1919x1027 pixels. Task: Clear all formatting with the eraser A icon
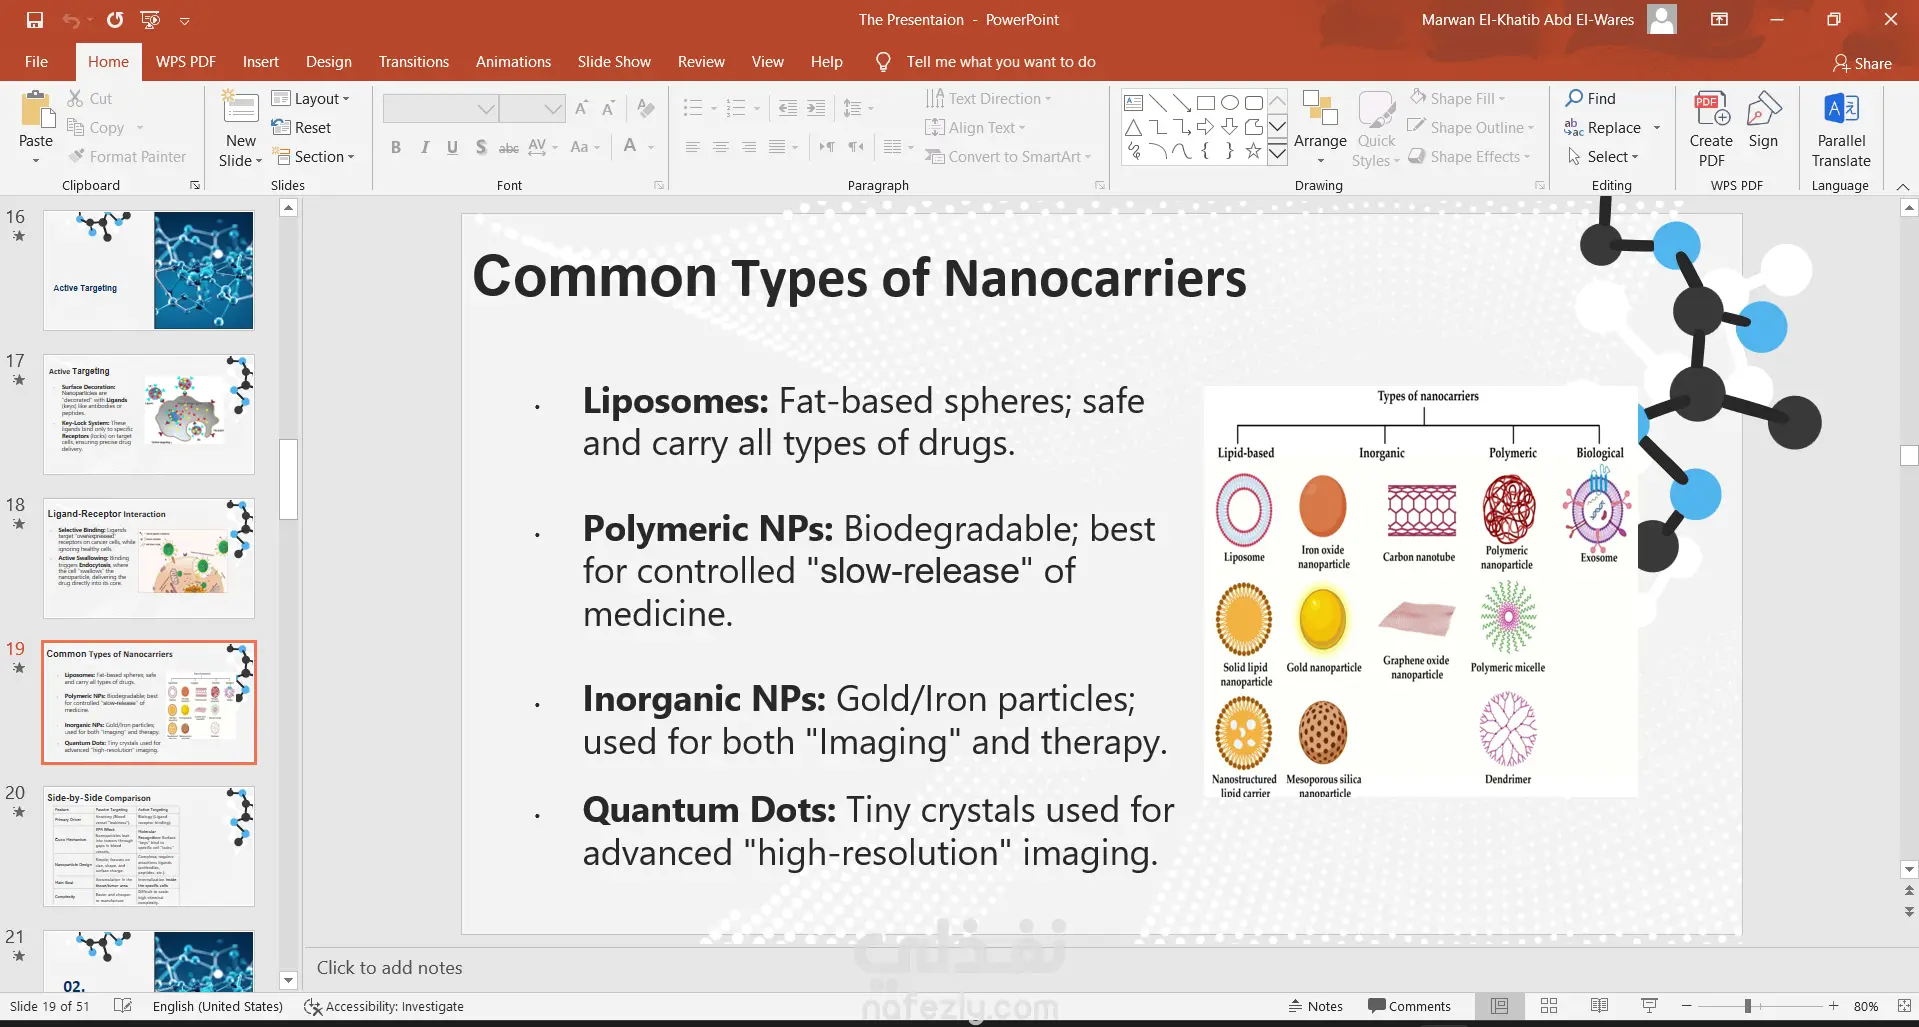[x=646, y=108]
